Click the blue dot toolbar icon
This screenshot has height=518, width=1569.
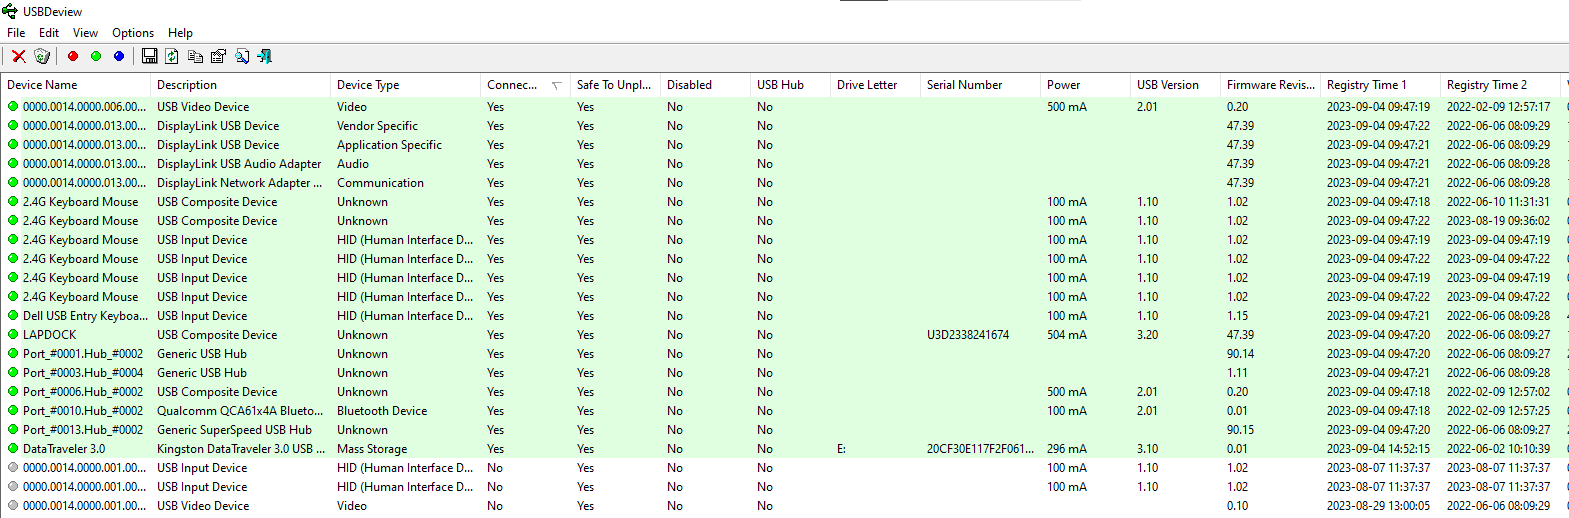[x=119, y=56]
